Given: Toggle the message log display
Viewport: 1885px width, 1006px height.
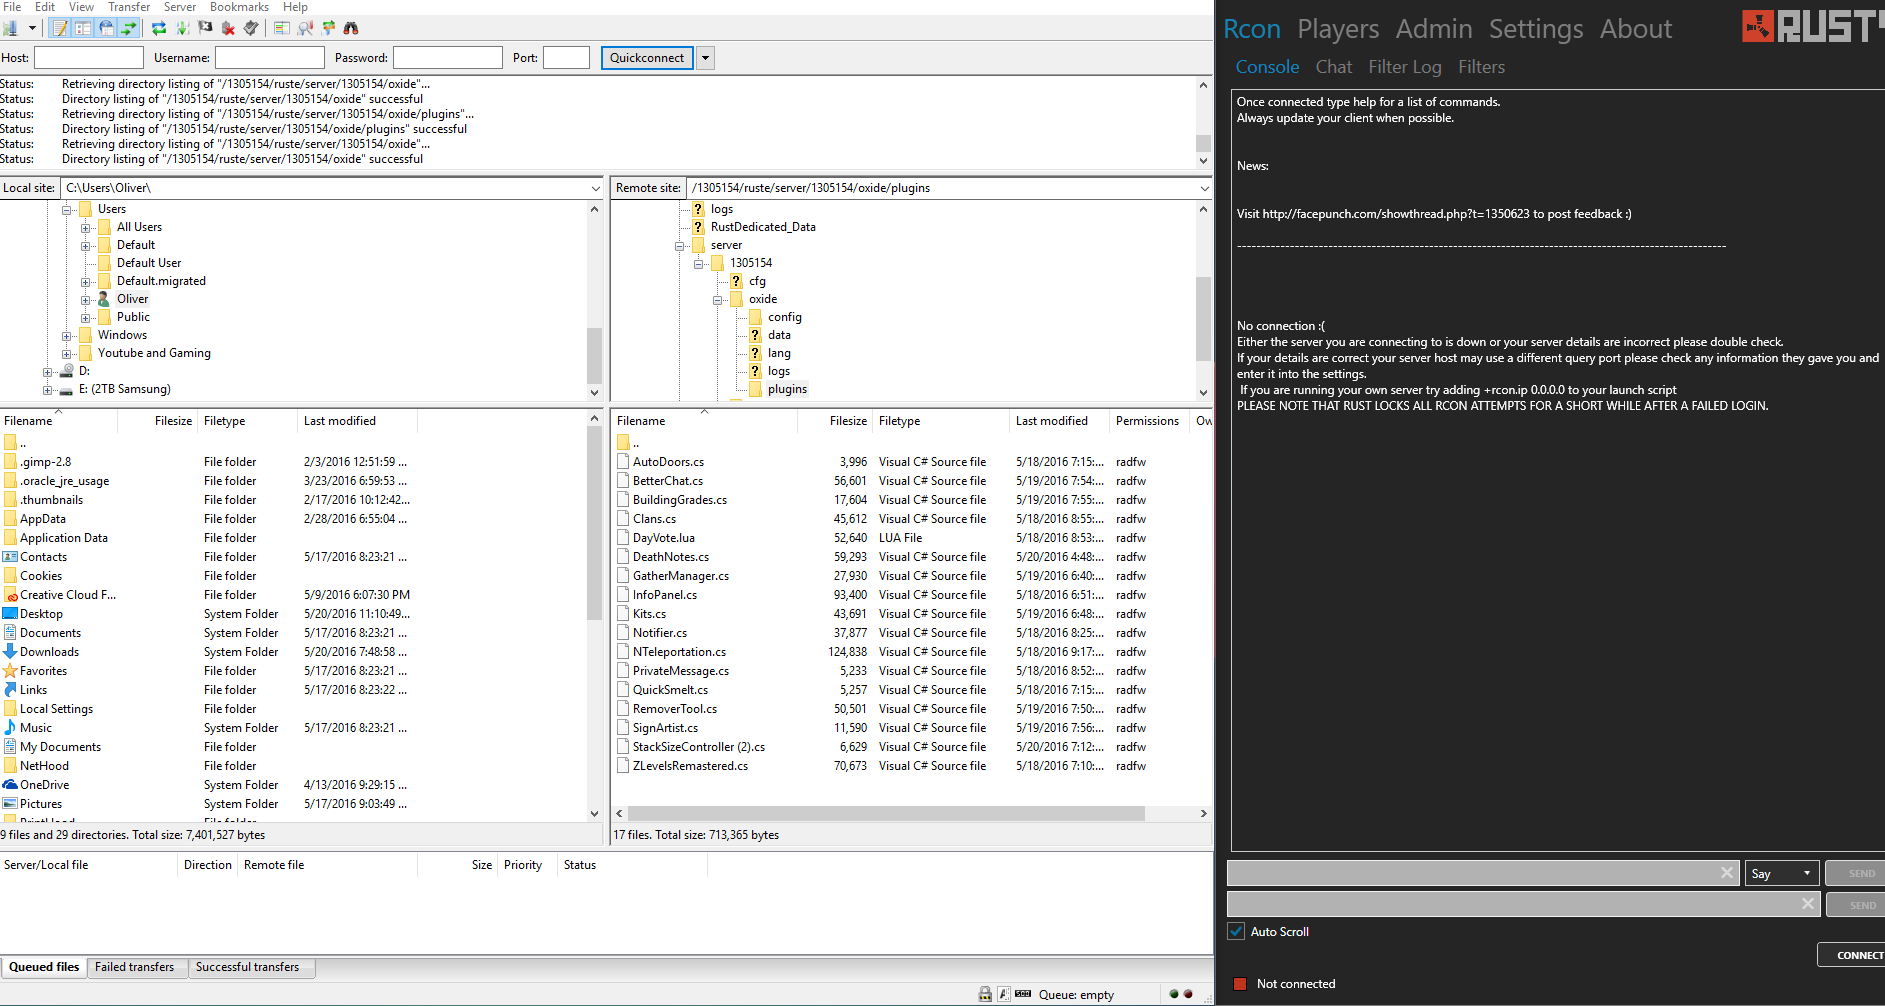Looking at the screenshot, I should 60,28.
